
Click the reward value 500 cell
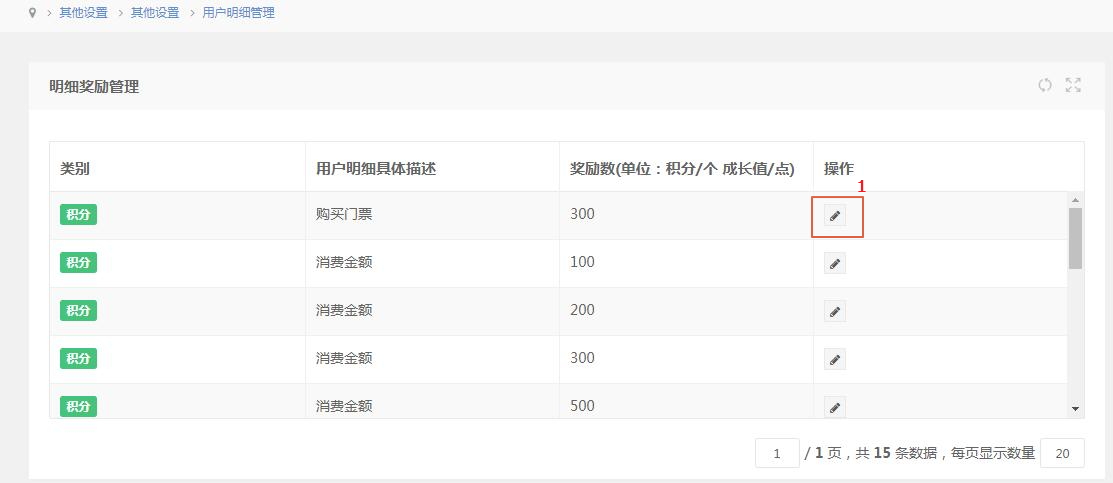686,402
